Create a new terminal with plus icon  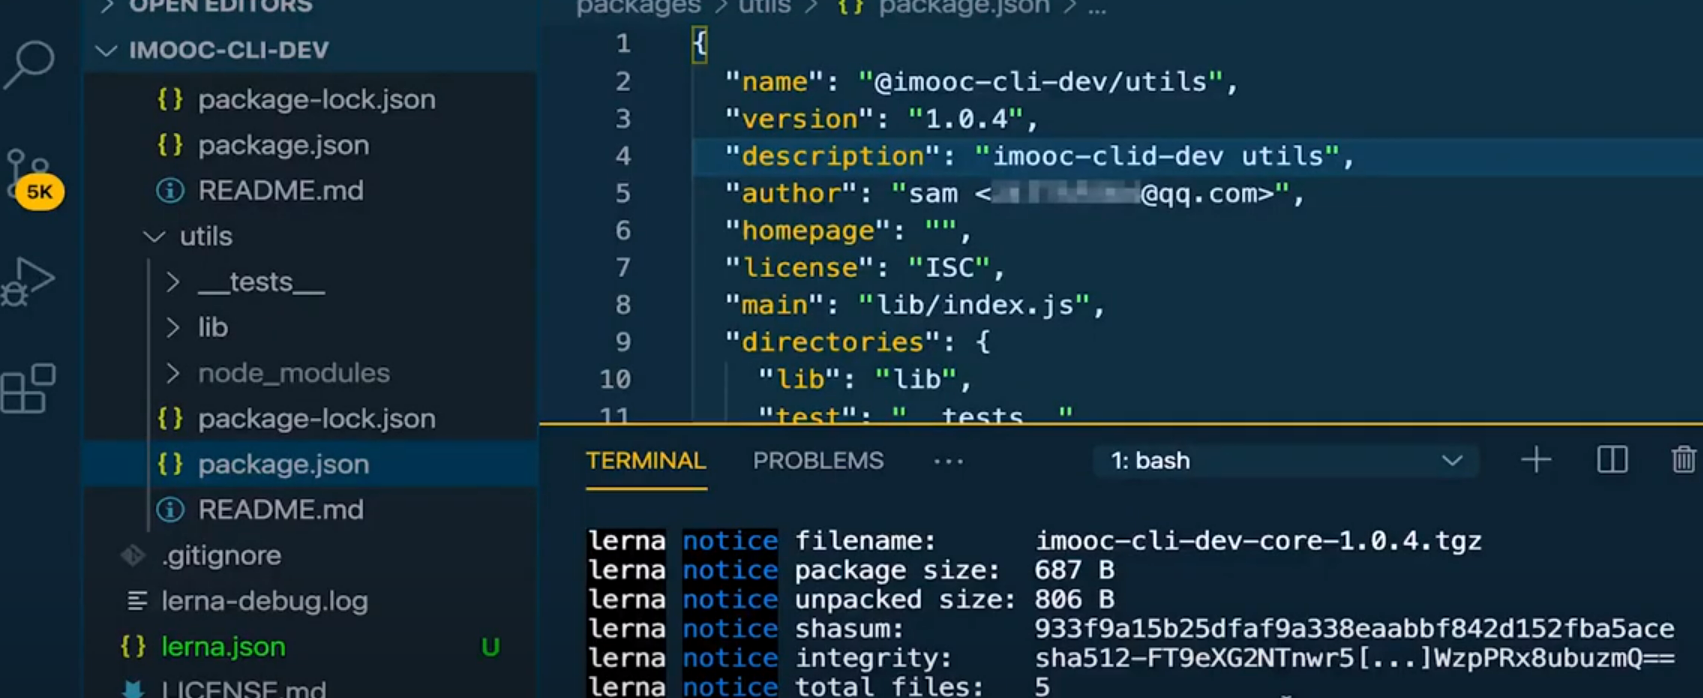click(1536, 460)
